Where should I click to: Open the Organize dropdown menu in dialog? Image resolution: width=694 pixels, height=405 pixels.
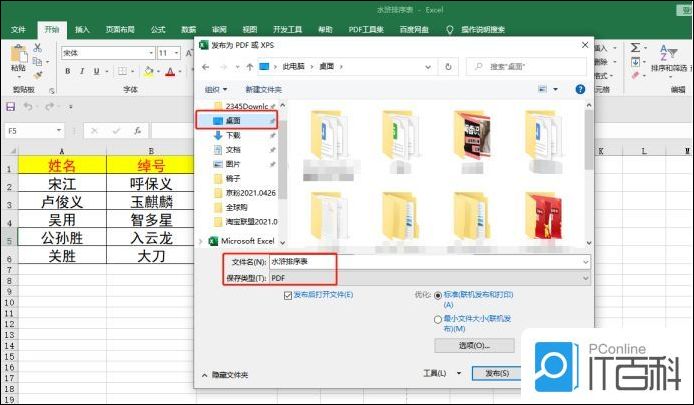coord(216,89)
